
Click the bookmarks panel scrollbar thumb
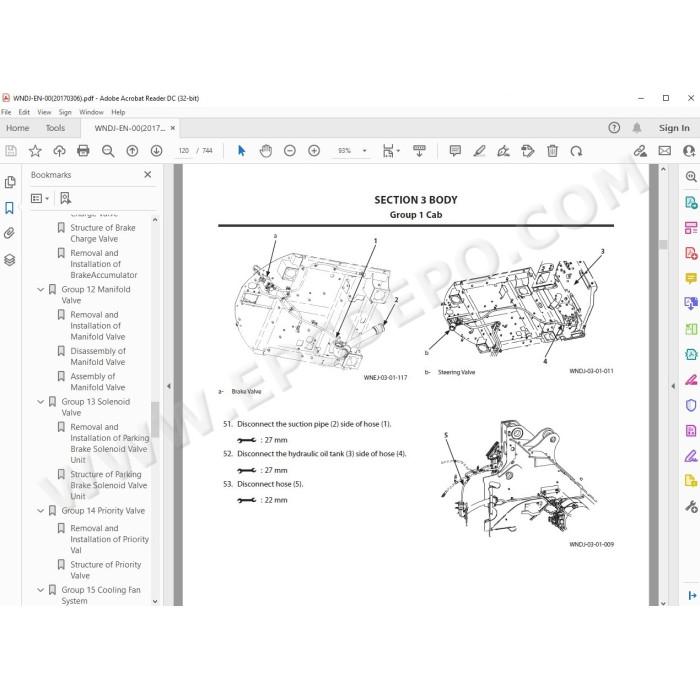click(155, 420)
